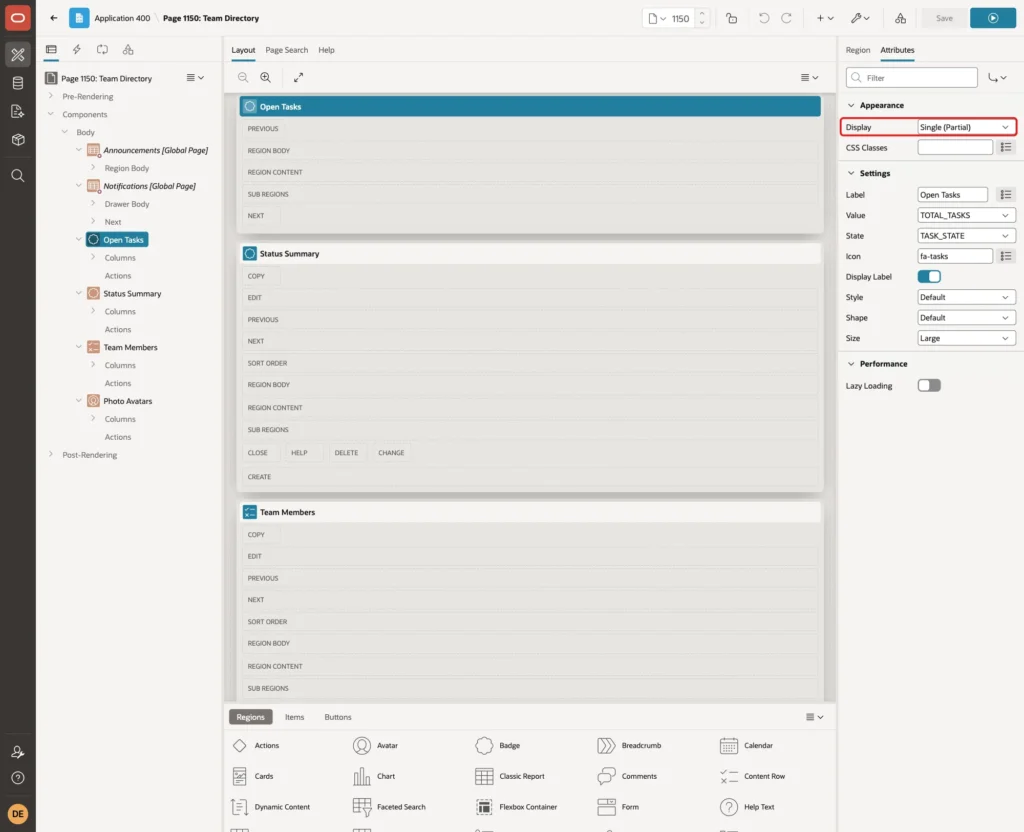
Task: Open the Style dropdown
Action: (x=965, y=297)
